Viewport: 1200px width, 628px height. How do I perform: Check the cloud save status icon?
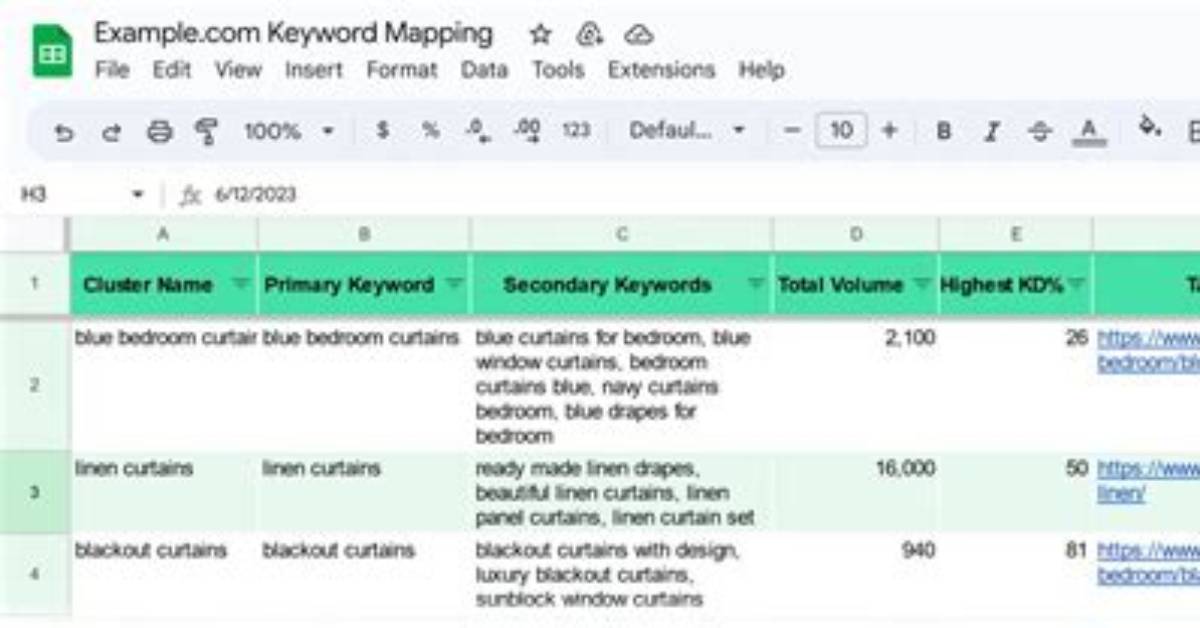tap(638, 35)
